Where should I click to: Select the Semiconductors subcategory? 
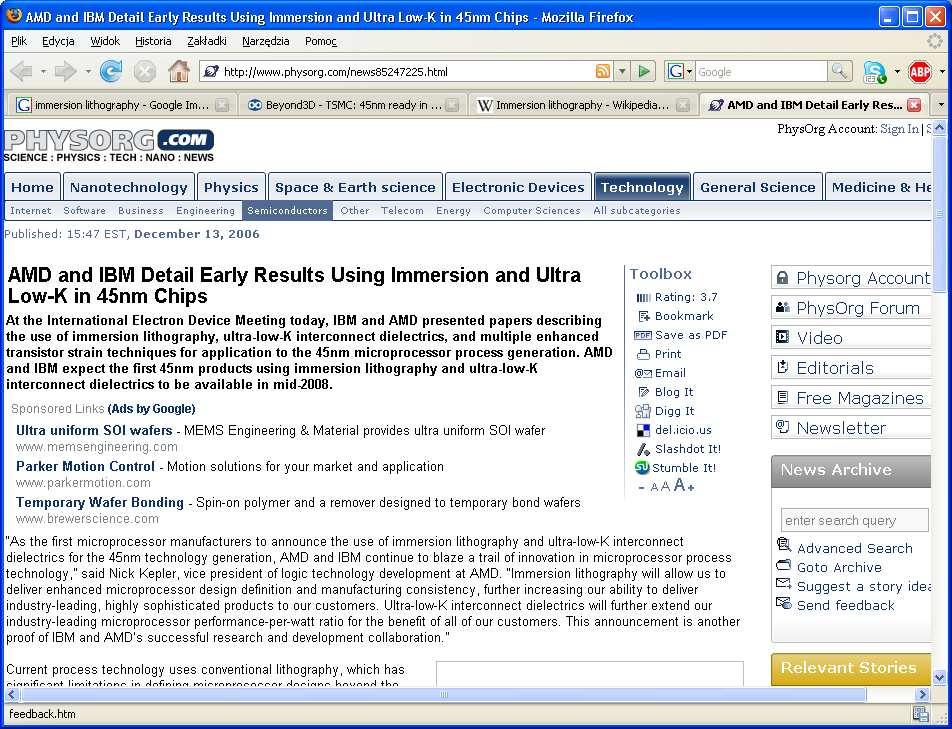point(287,211)
